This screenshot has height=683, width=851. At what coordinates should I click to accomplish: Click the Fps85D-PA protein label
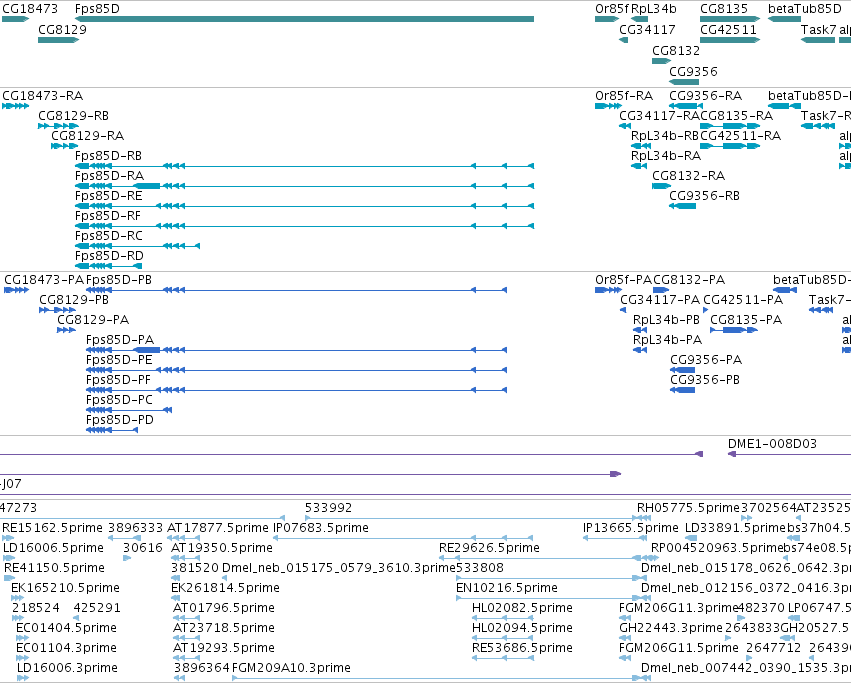tap(120, 340)
